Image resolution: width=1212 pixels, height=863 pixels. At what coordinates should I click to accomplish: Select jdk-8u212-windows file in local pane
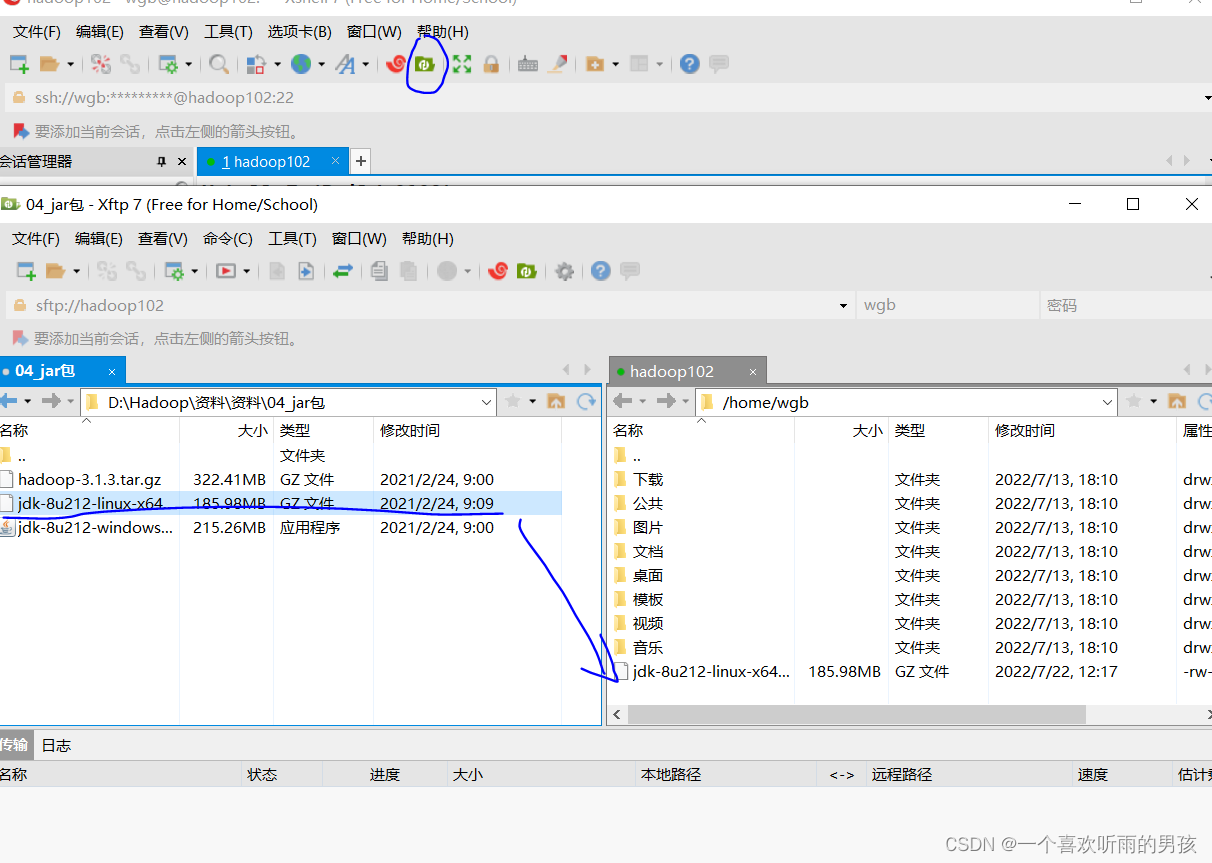(95, 528)
